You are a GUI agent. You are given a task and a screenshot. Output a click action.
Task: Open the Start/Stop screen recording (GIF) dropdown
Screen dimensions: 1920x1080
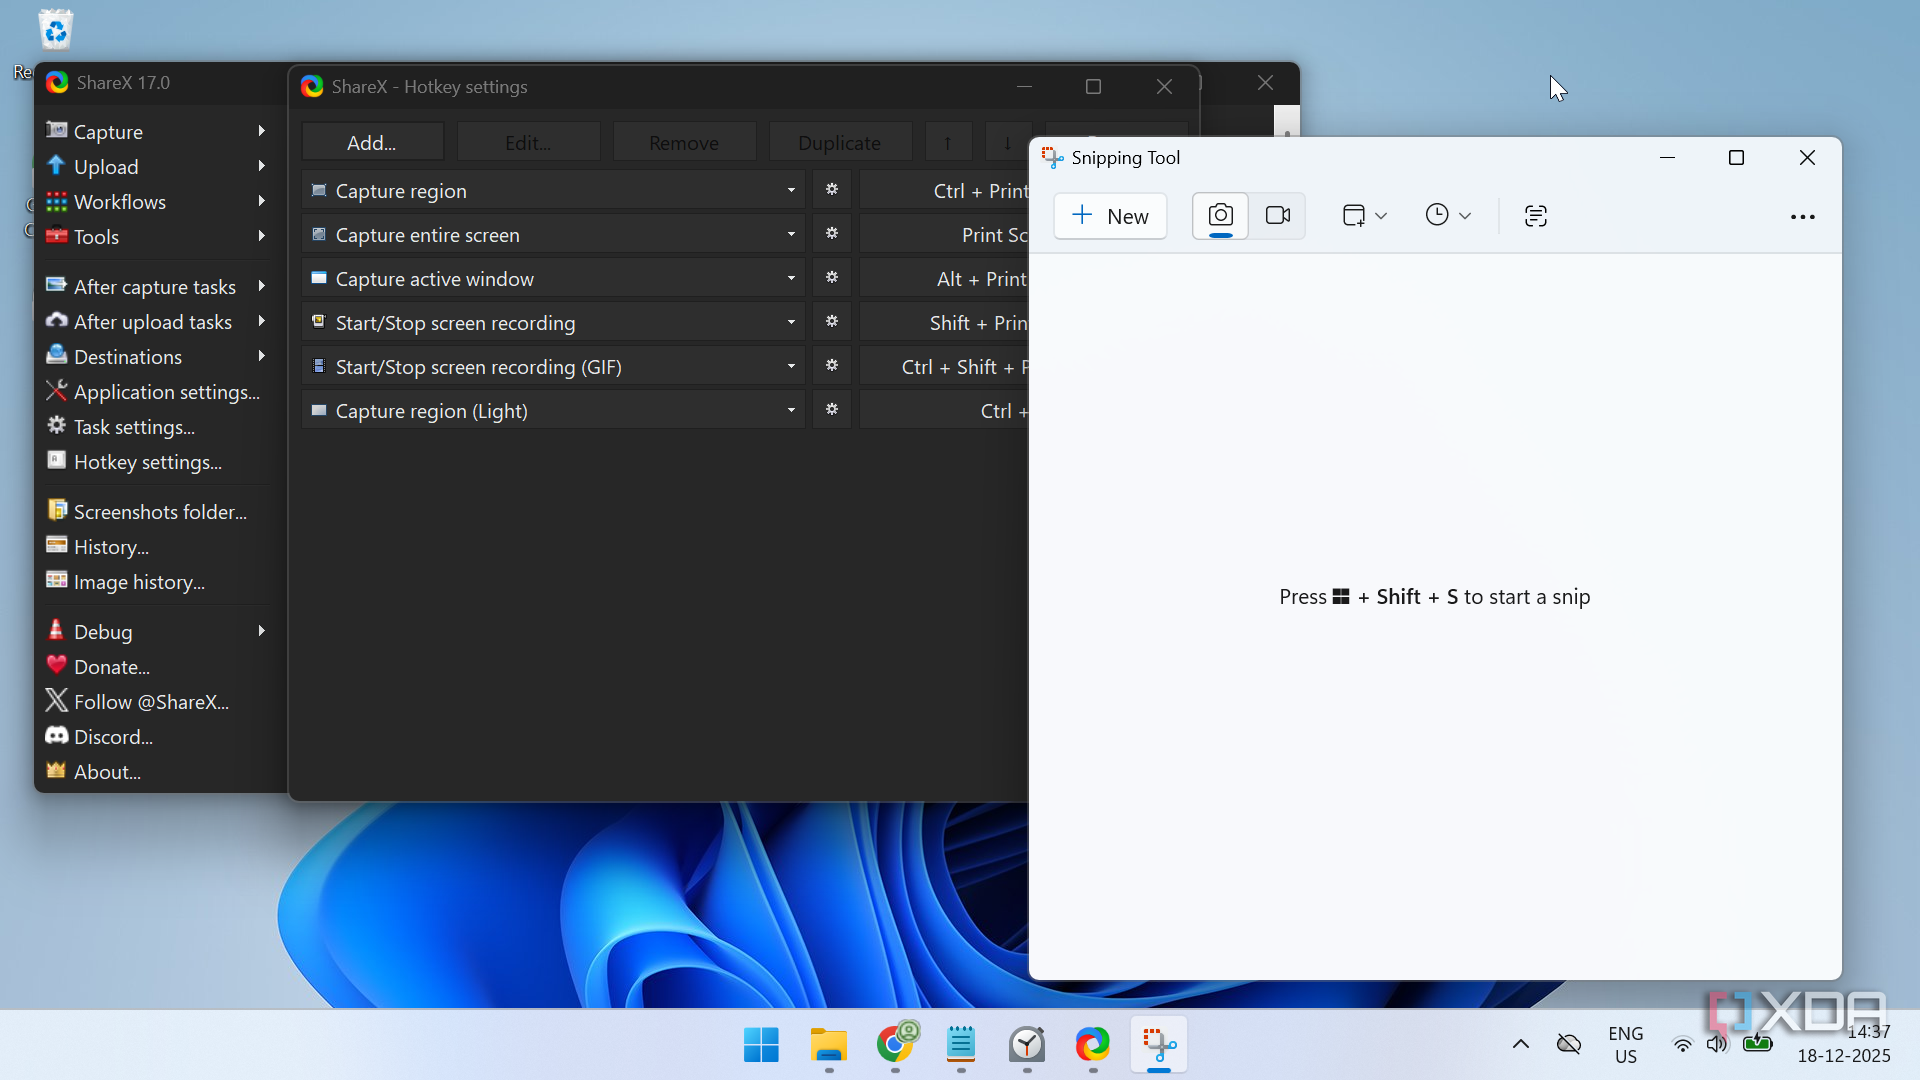tap(553, 366)
